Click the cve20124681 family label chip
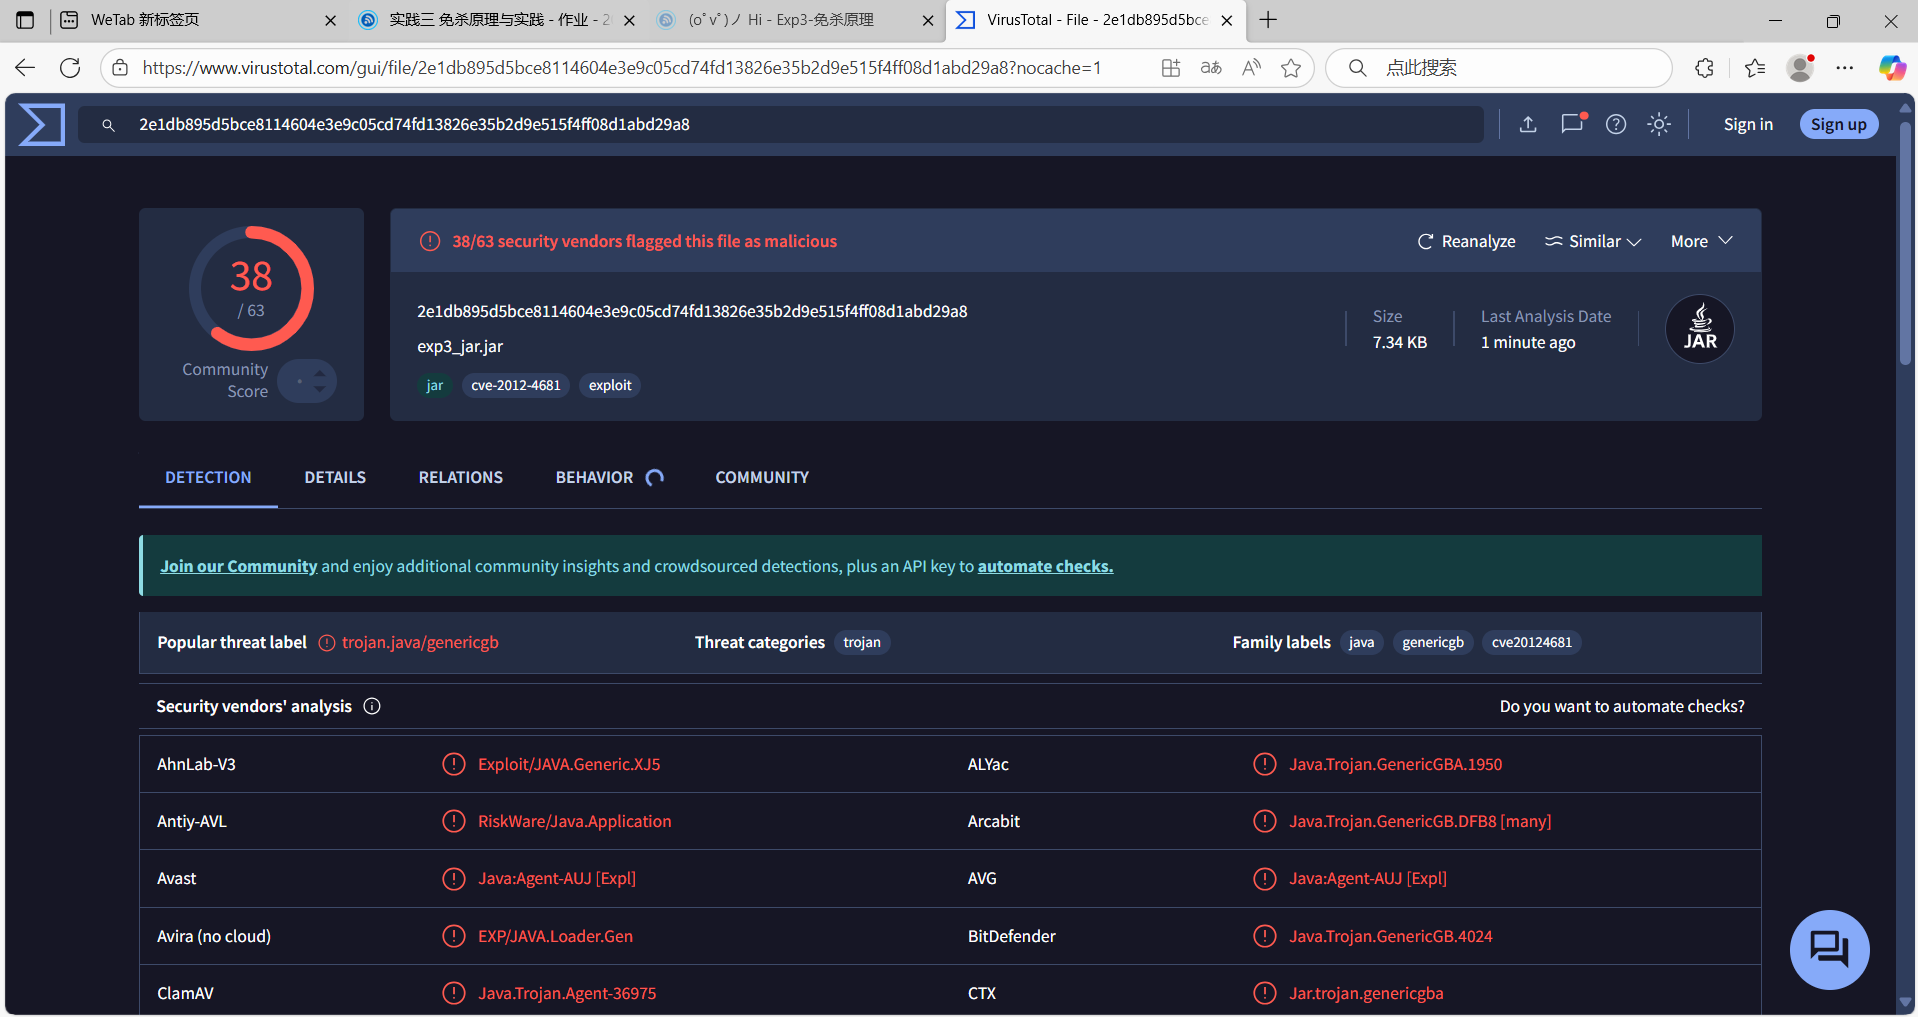The height and width of the screenshot is (1017, 1918). coord(1532,642)
